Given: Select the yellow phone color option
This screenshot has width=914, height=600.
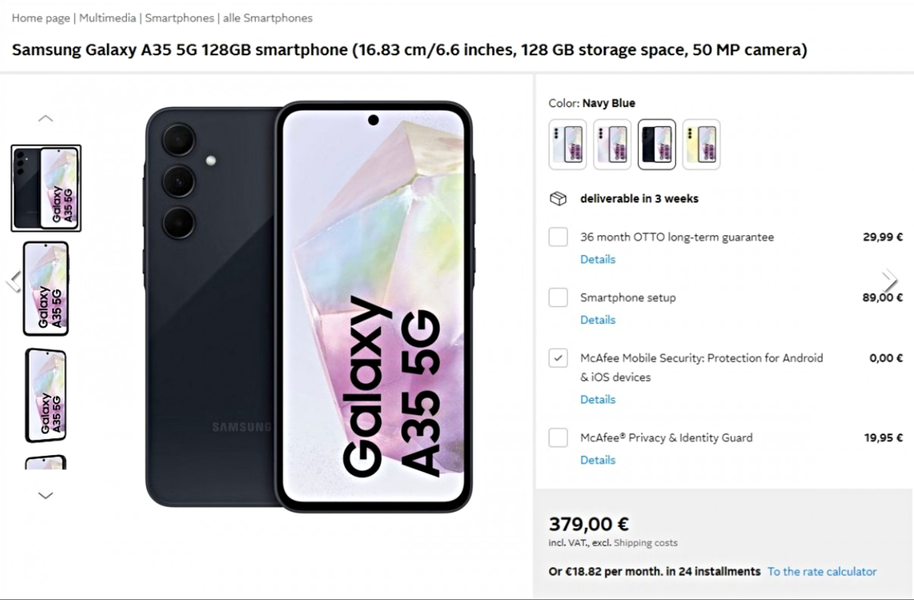Looking at the screenshot, I should coord(701,145).
